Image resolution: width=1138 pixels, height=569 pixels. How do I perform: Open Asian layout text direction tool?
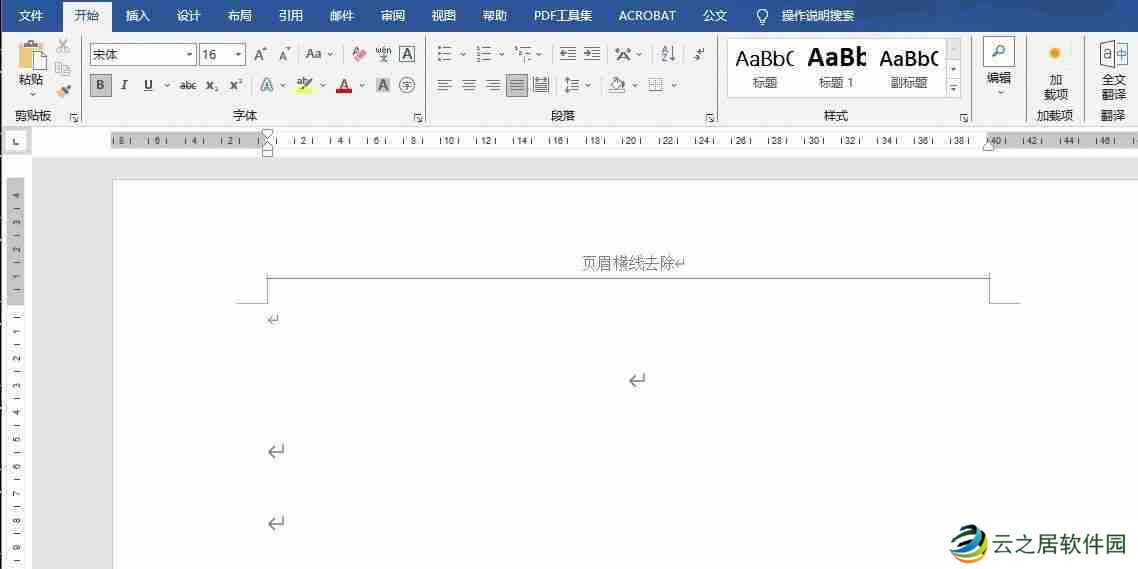click(x=622, y=54)
